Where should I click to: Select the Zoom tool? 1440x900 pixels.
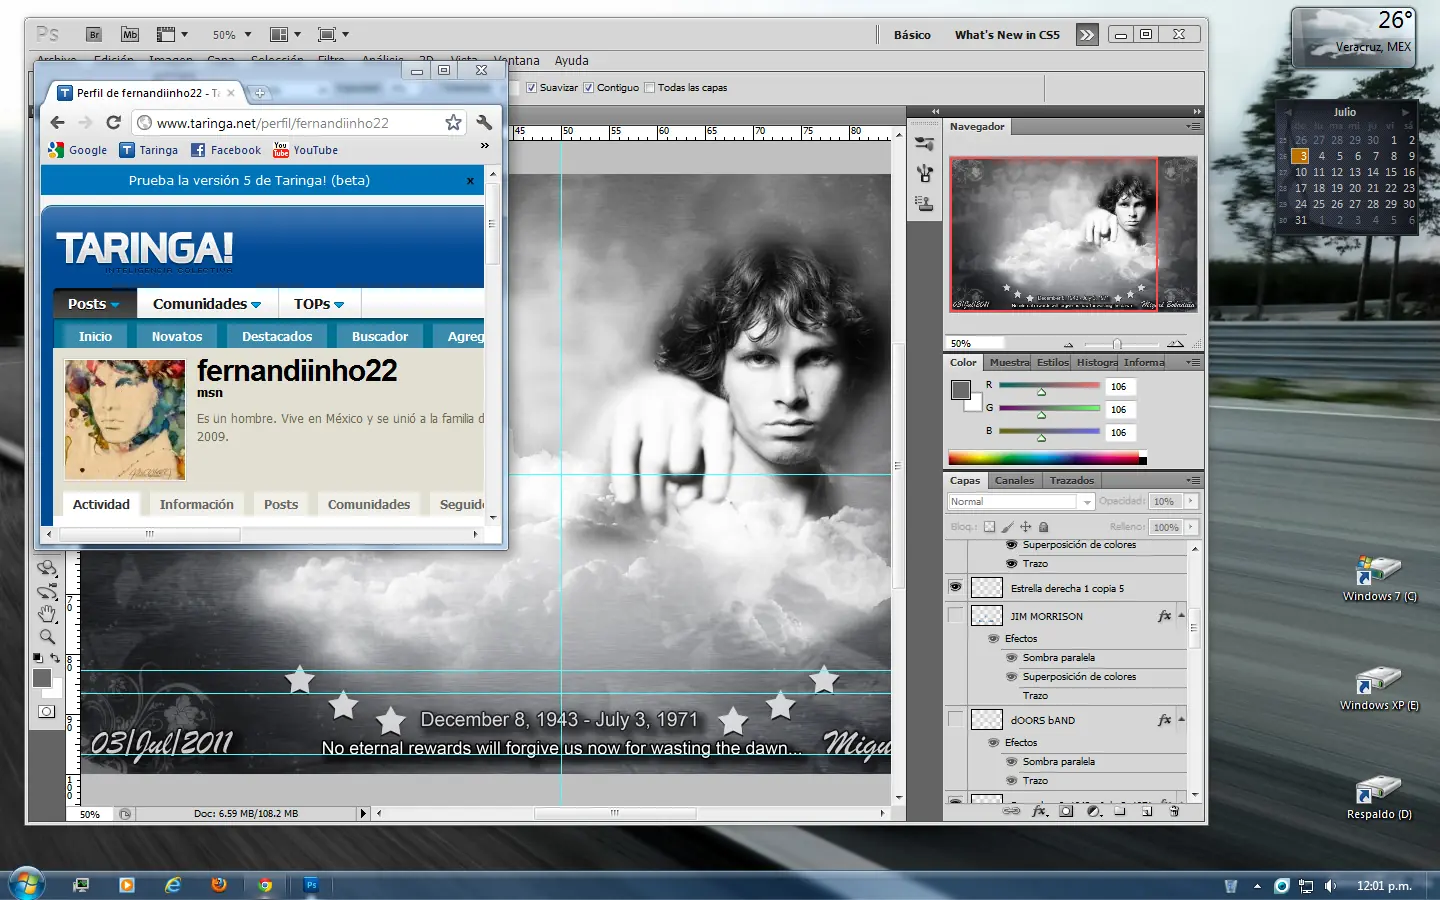point(47,637)
